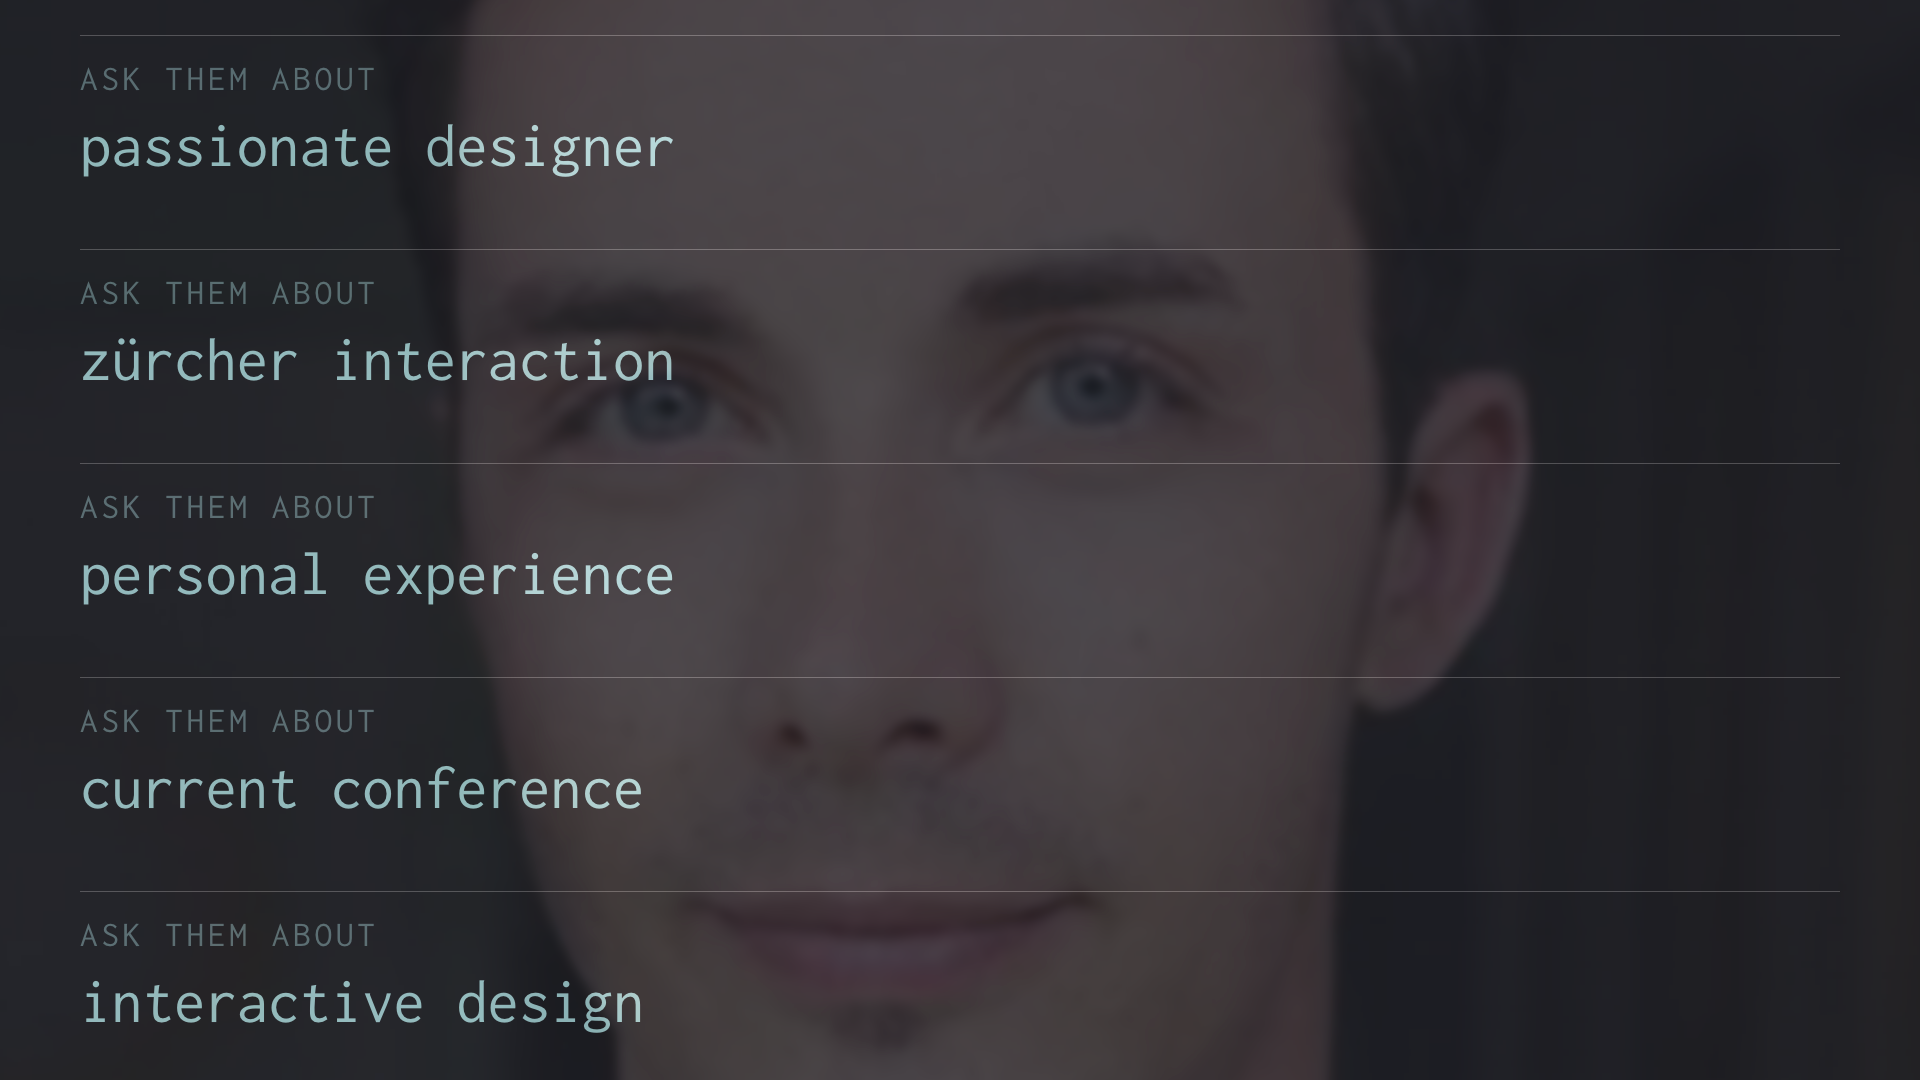Click ASK THEM ABOUT label above passionate designer
This screenshot has height=1080, width=1920.
tap(228, 80)
